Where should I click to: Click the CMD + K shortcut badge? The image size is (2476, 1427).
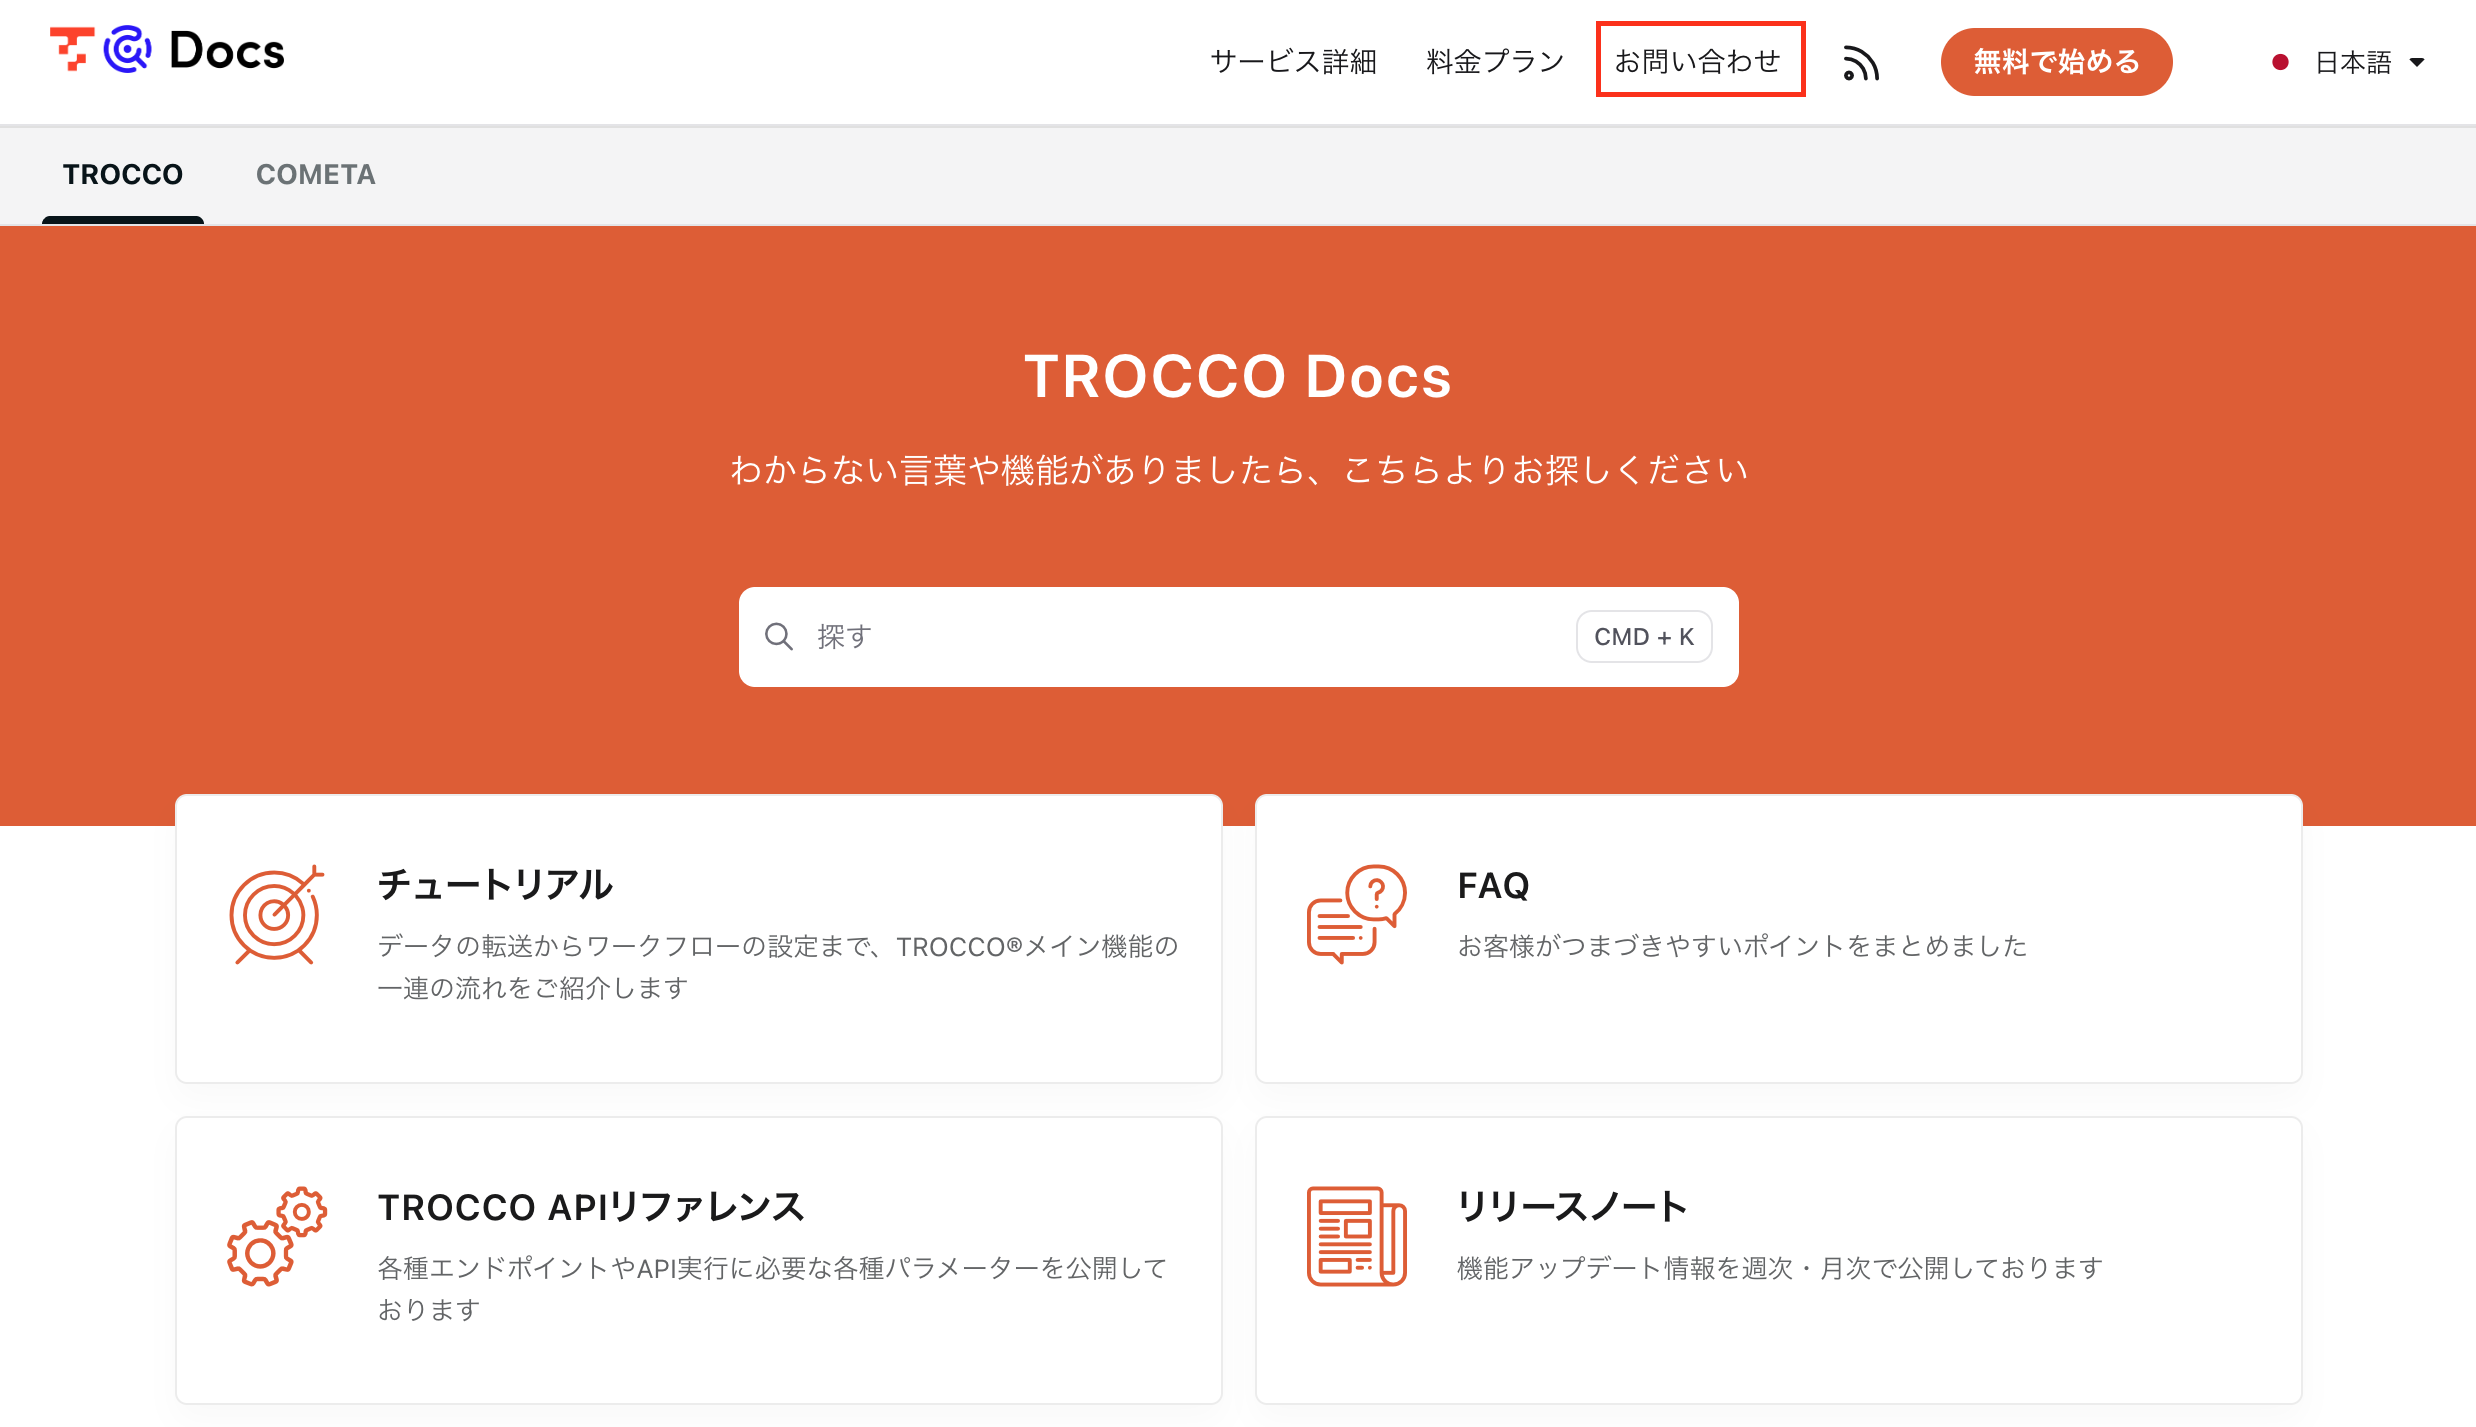(1643, 637)
